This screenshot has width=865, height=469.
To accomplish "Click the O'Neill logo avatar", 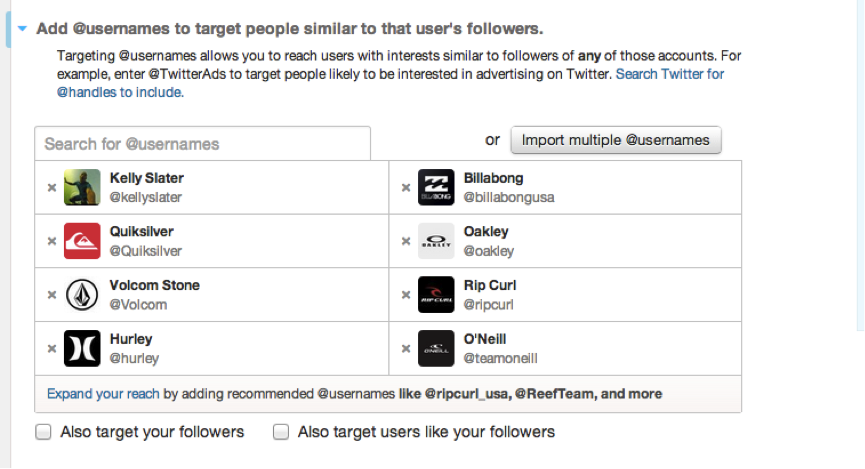I will [436, 348].
